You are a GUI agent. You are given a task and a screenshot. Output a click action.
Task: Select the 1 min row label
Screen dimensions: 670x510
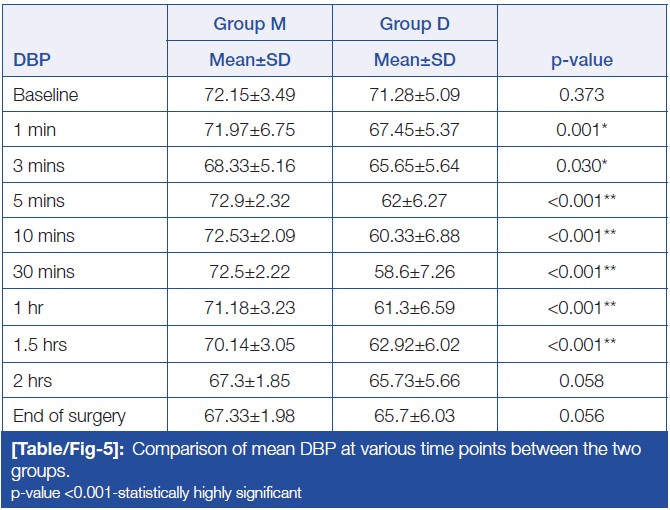point(32,131)
